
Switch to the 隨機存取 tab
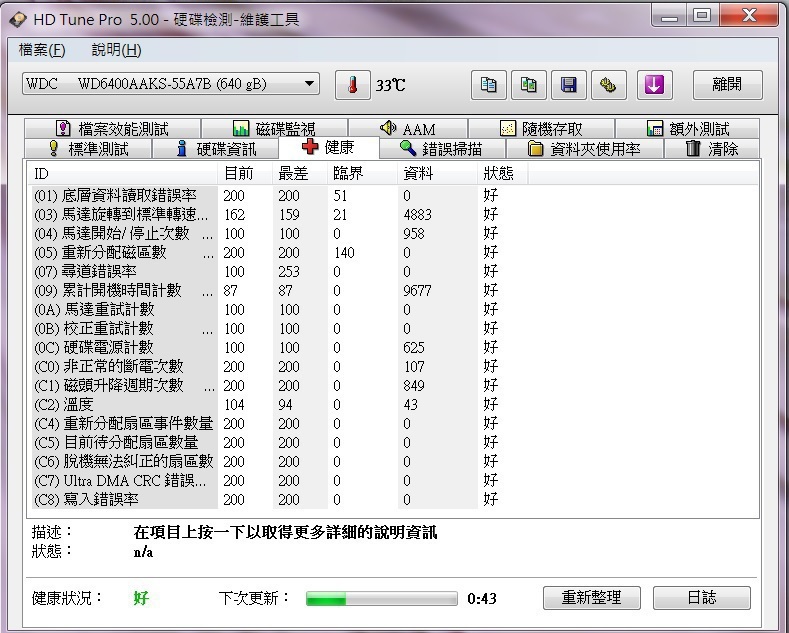(x=541, y=128)
